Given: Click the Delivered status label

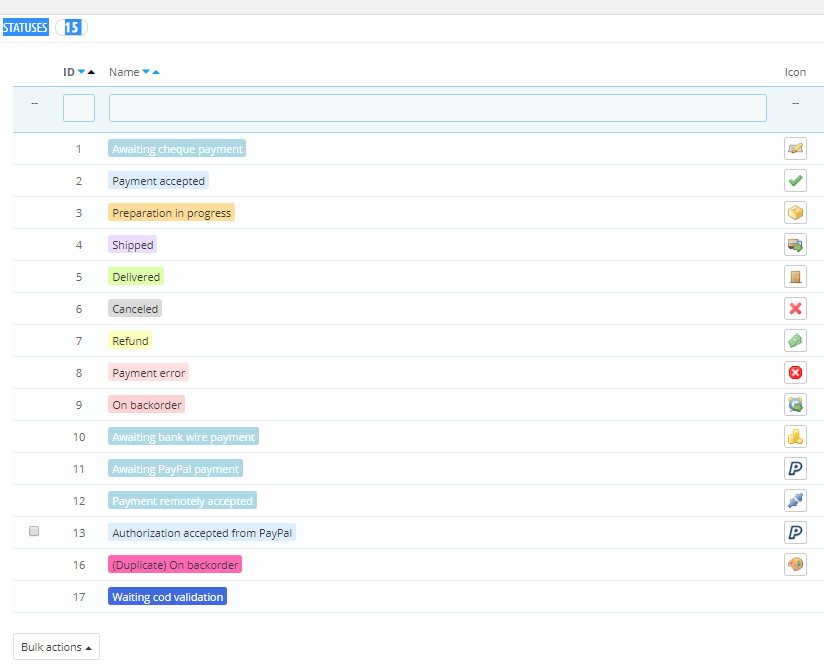Looking at the screenshot, I should (136, 277).
